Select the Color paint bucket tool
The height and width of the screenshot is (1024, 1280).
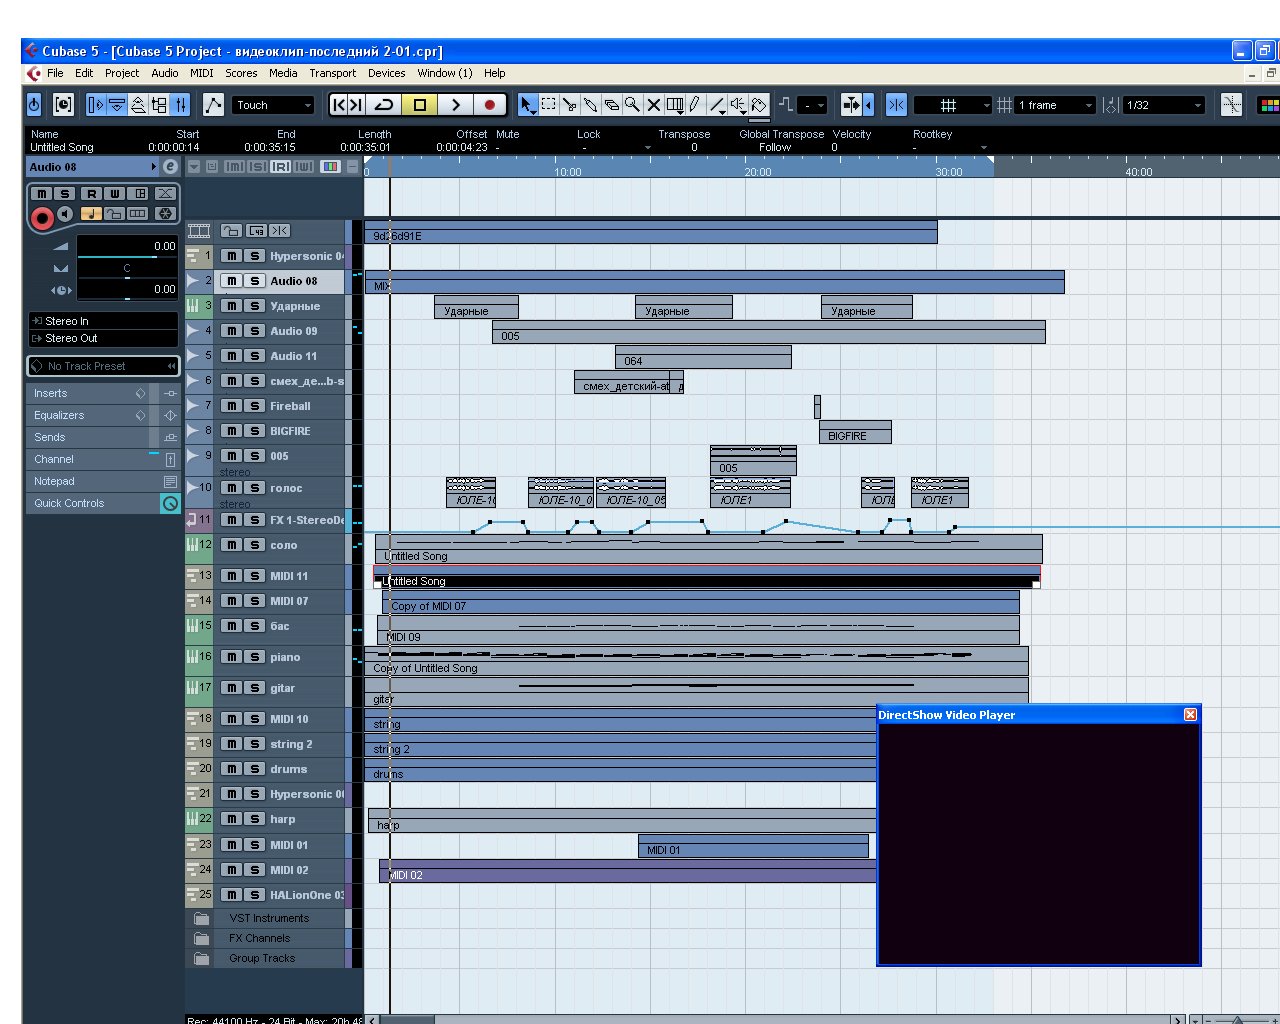tap(759, 104)
